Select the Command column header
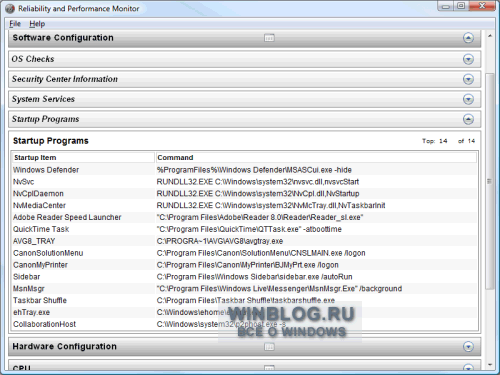This screenshot has height=375, width=500. pyautogui.click(x=316, y=157)
